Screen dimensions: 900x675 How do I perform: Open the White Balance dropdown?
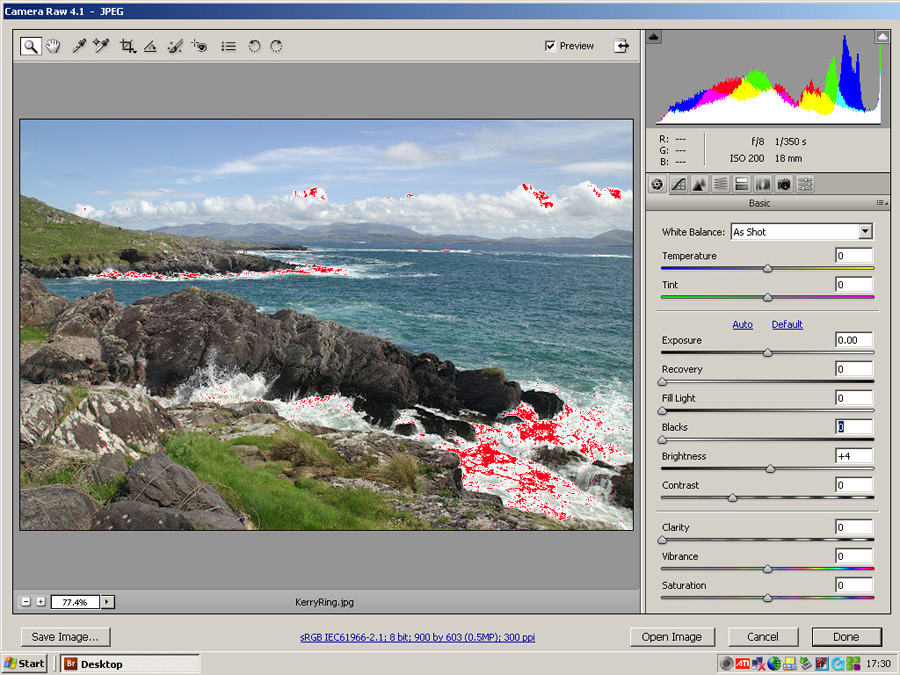[865, 232]
